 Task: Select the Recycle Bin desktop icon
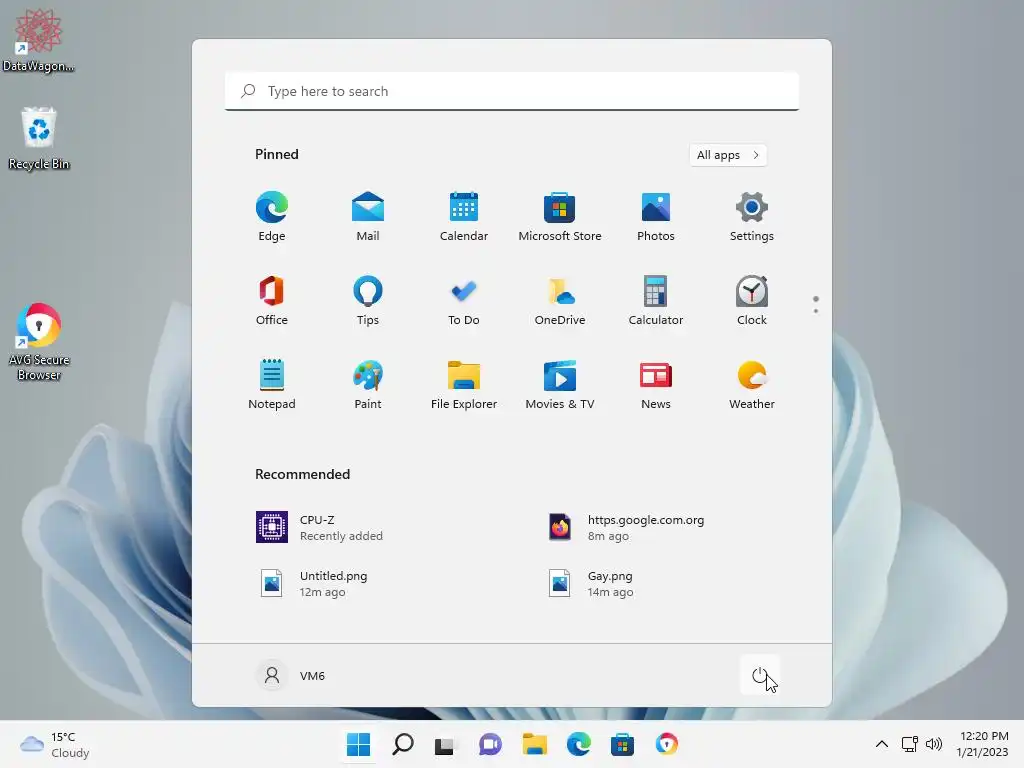pyautogui.click(x=39, y=138)
